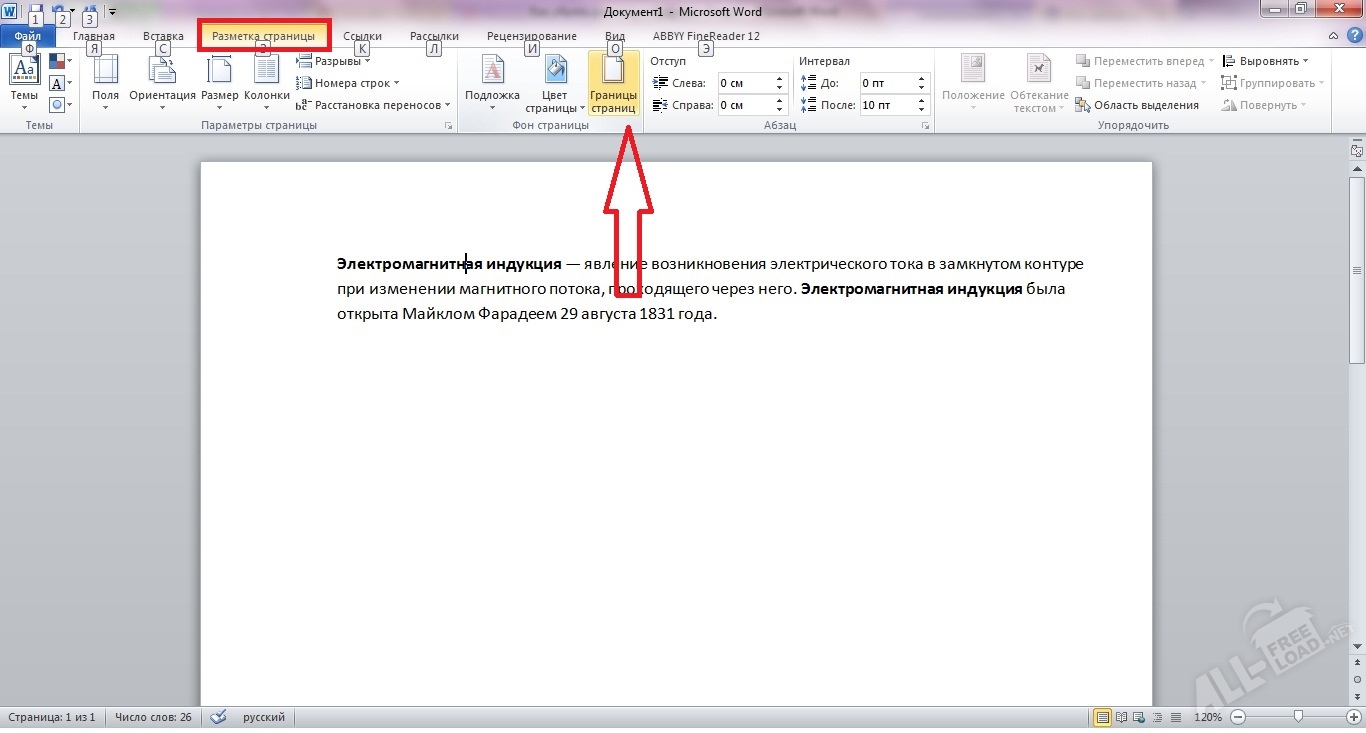Click the Границы страниц button
The image size is (1366, 733).
point(613,82)
